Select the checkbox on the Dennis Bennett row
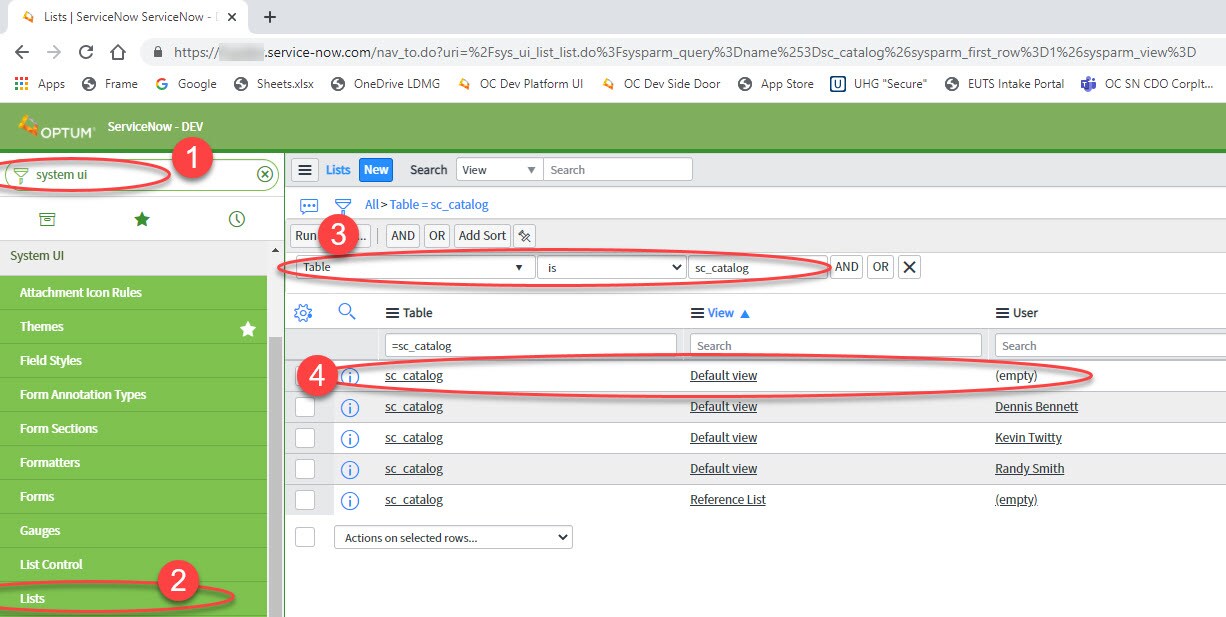The width and height of the screenshot is (1226, 617). coord(305,407)
